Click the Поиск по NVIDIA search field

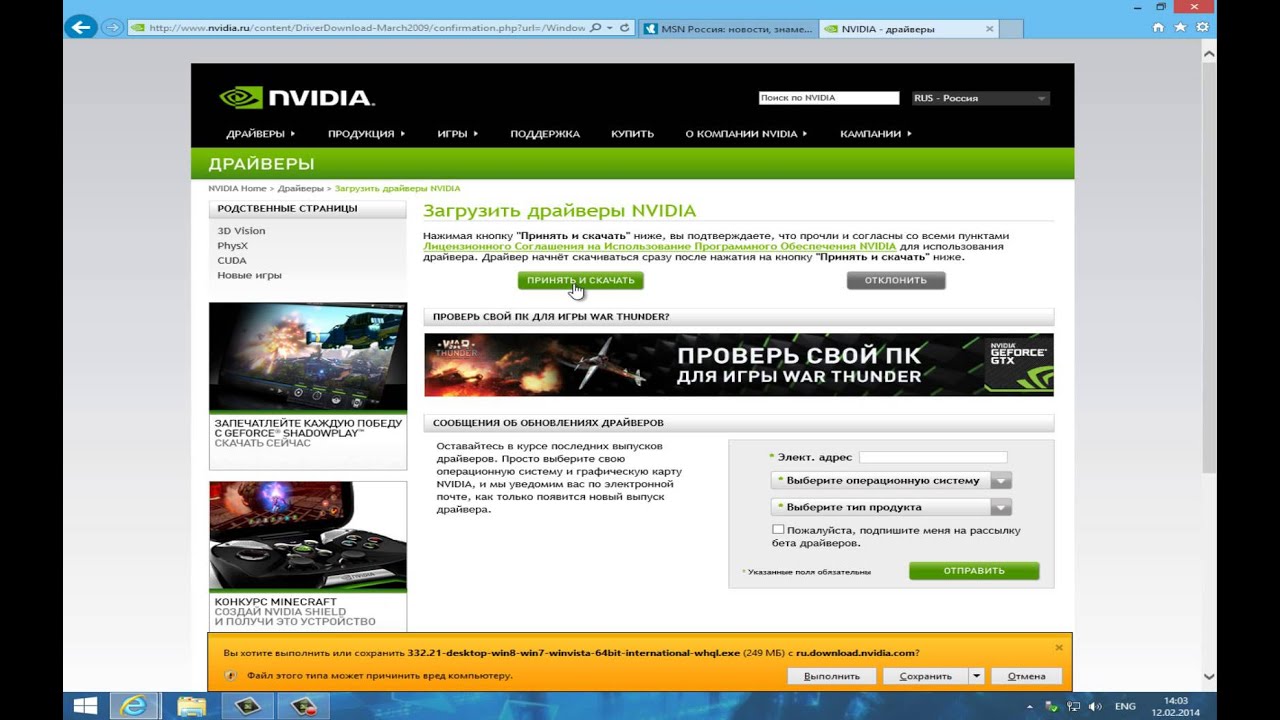point(829,98)
